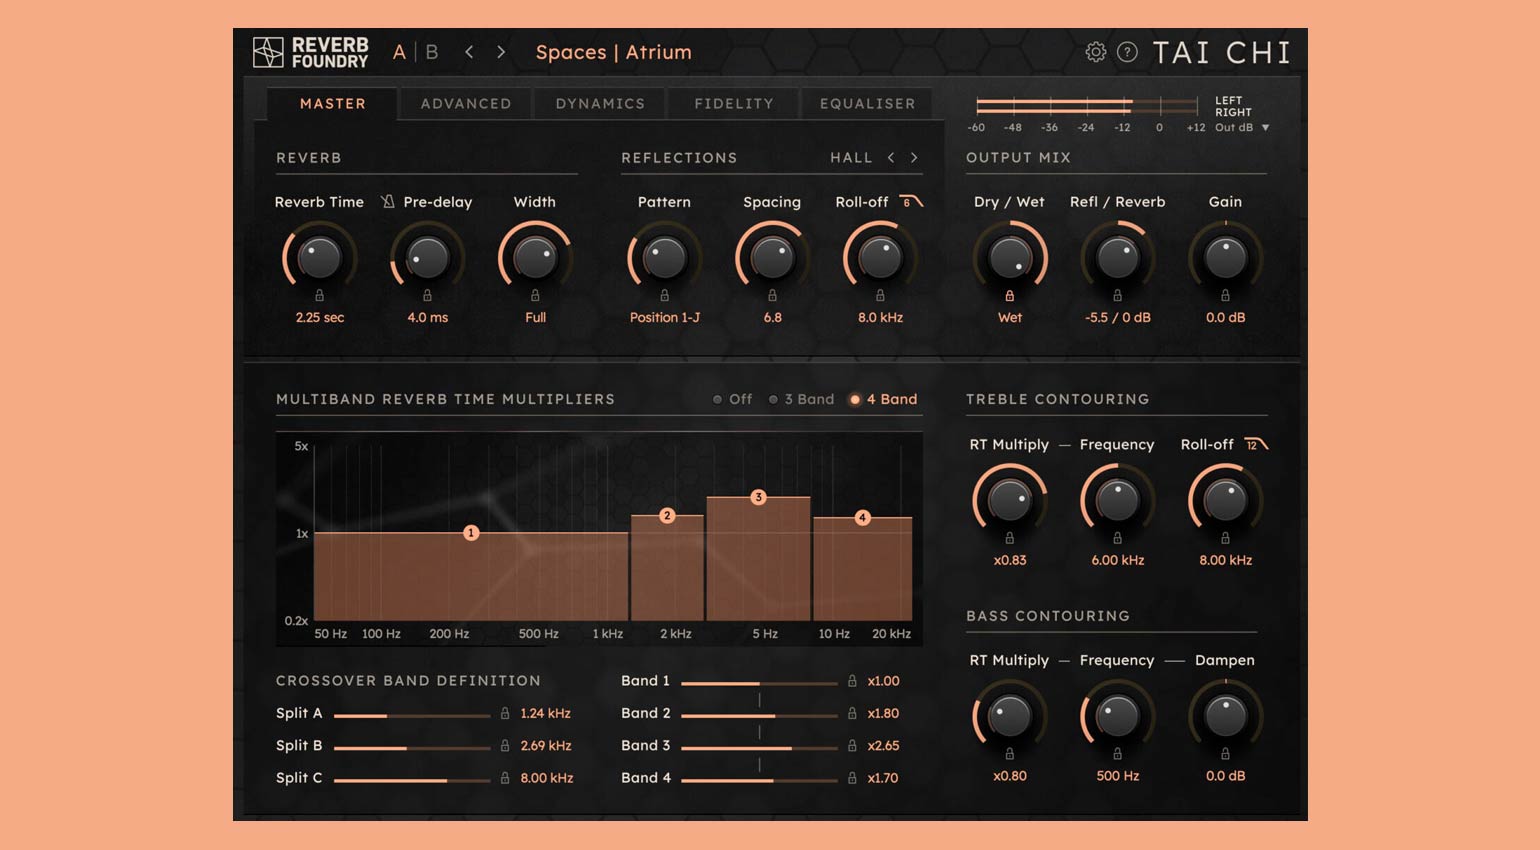
Task: Click the Band 1 multiplier slider
Action: click(x=759, y=682)
